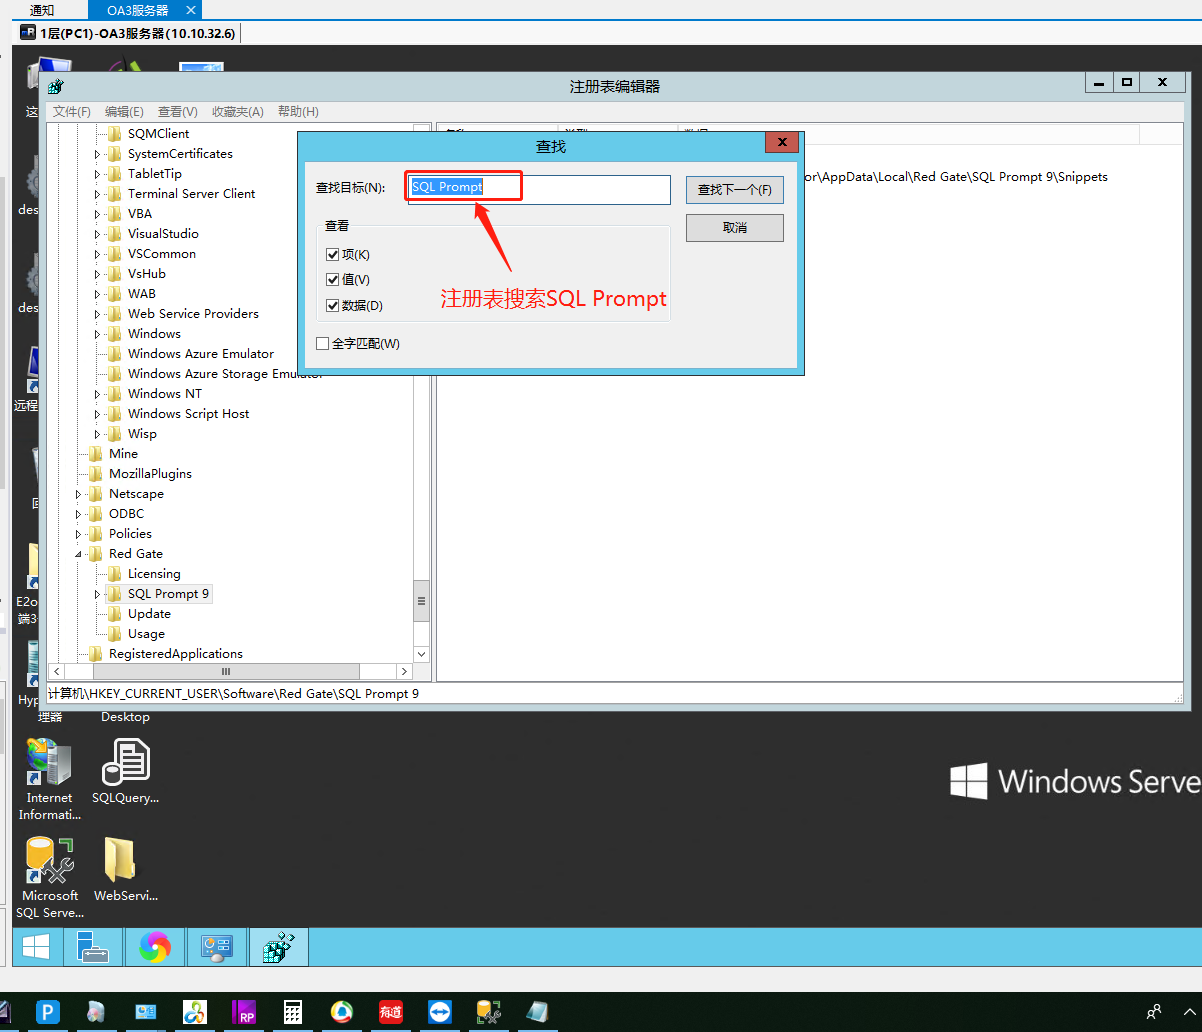Select the Web Service Providers key
Image resolution: width=1202 pixels, height=1032 pixels.
click(x=193, y=314)
